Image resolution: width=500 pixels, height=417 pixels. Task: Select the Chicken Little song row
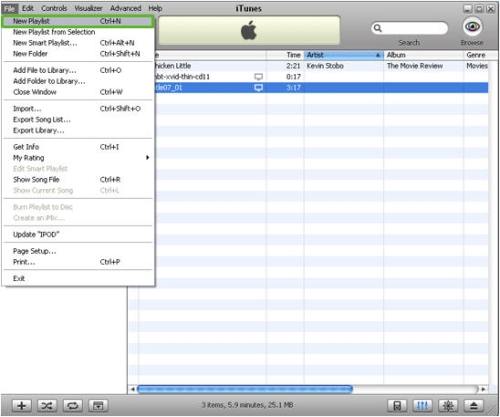pyautogui.click(x=322, y=66)
